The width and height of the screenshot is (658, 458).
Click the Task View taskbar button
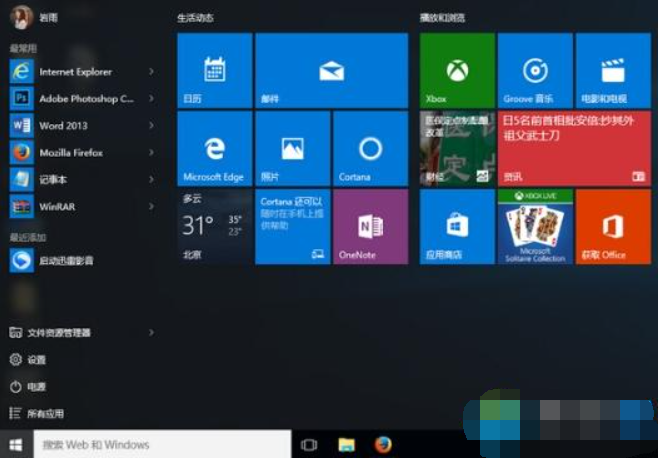point(309,444)
